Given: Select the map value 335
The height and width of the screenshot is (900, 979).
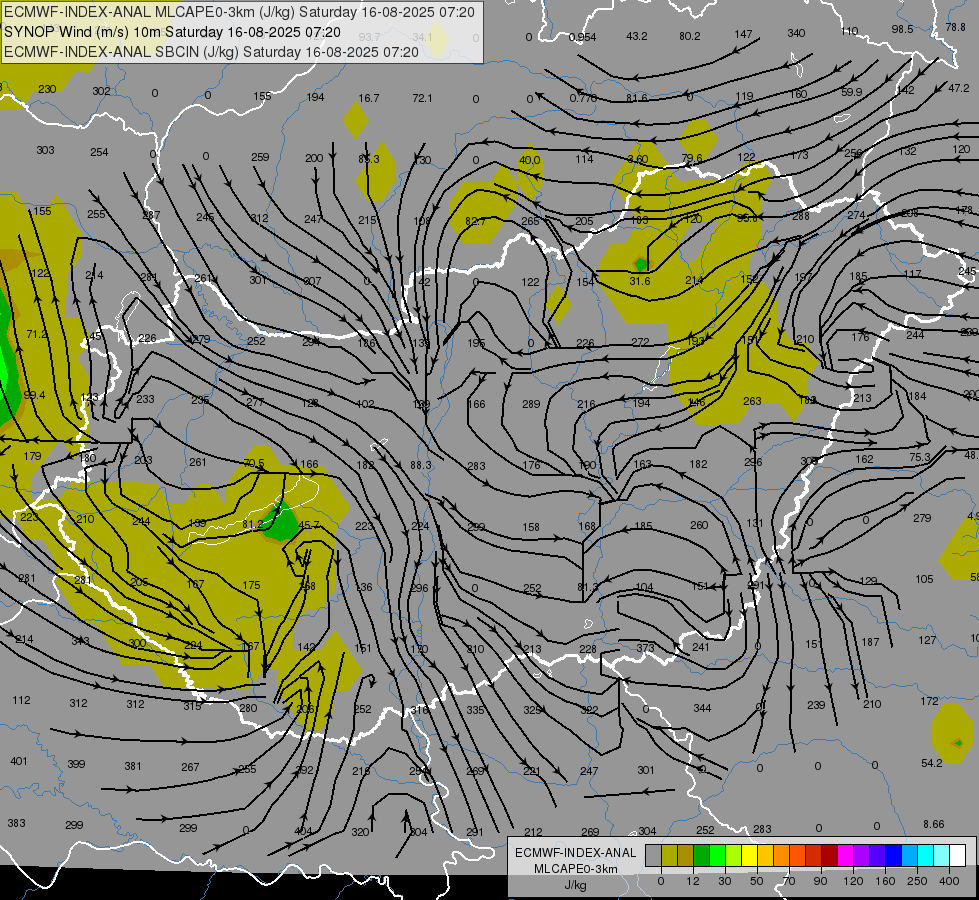Looking at the screenshot, I should tap(475, 710).
